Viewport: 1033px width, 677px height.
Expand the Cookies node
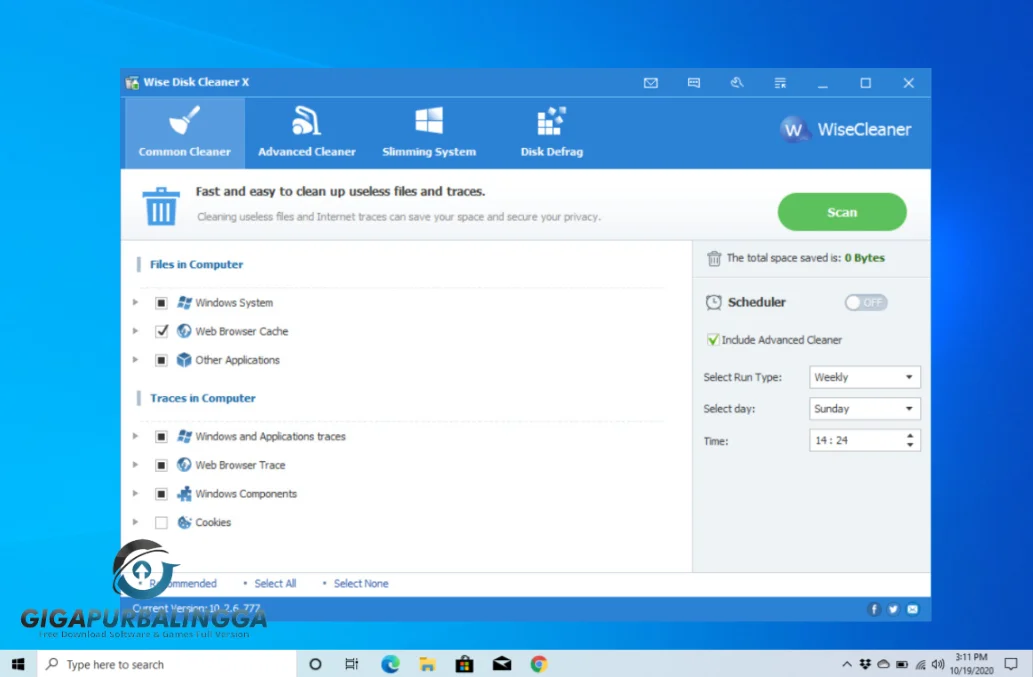coord(135,522)
